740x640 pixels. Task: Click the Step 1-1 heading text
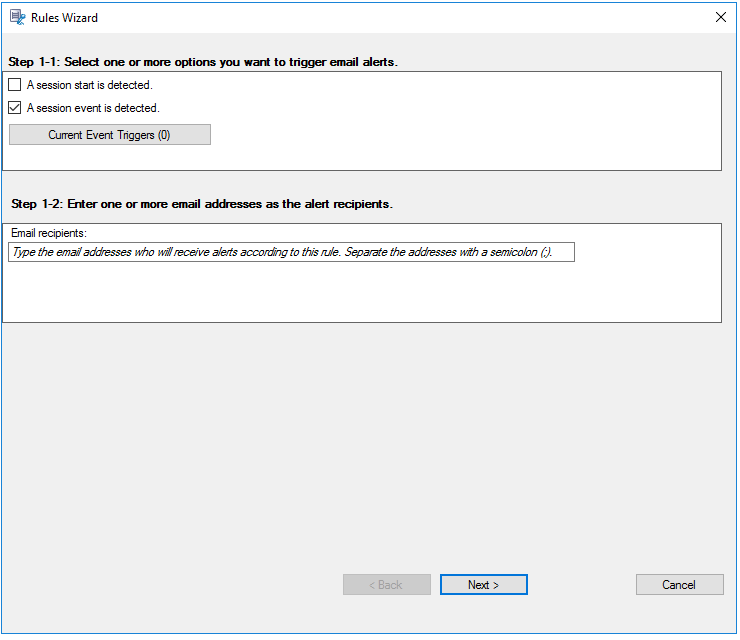coord(204,62)
